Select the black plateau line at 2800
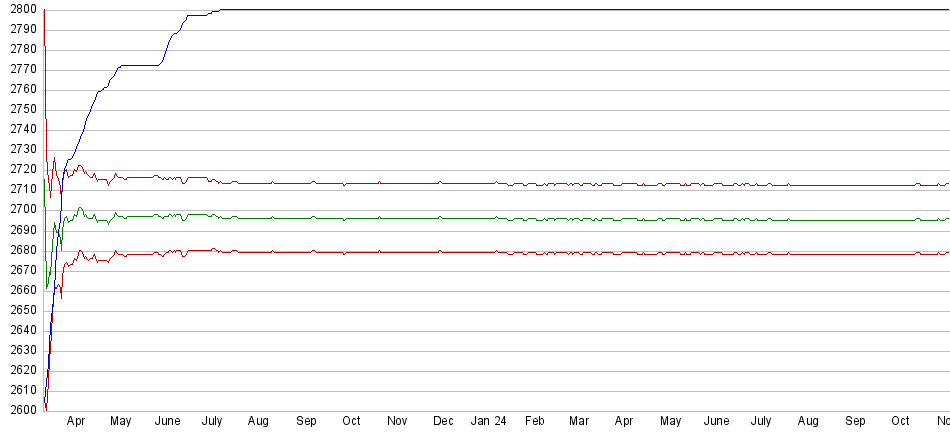This screenshot has width=950, height=435. coord(600,10)
